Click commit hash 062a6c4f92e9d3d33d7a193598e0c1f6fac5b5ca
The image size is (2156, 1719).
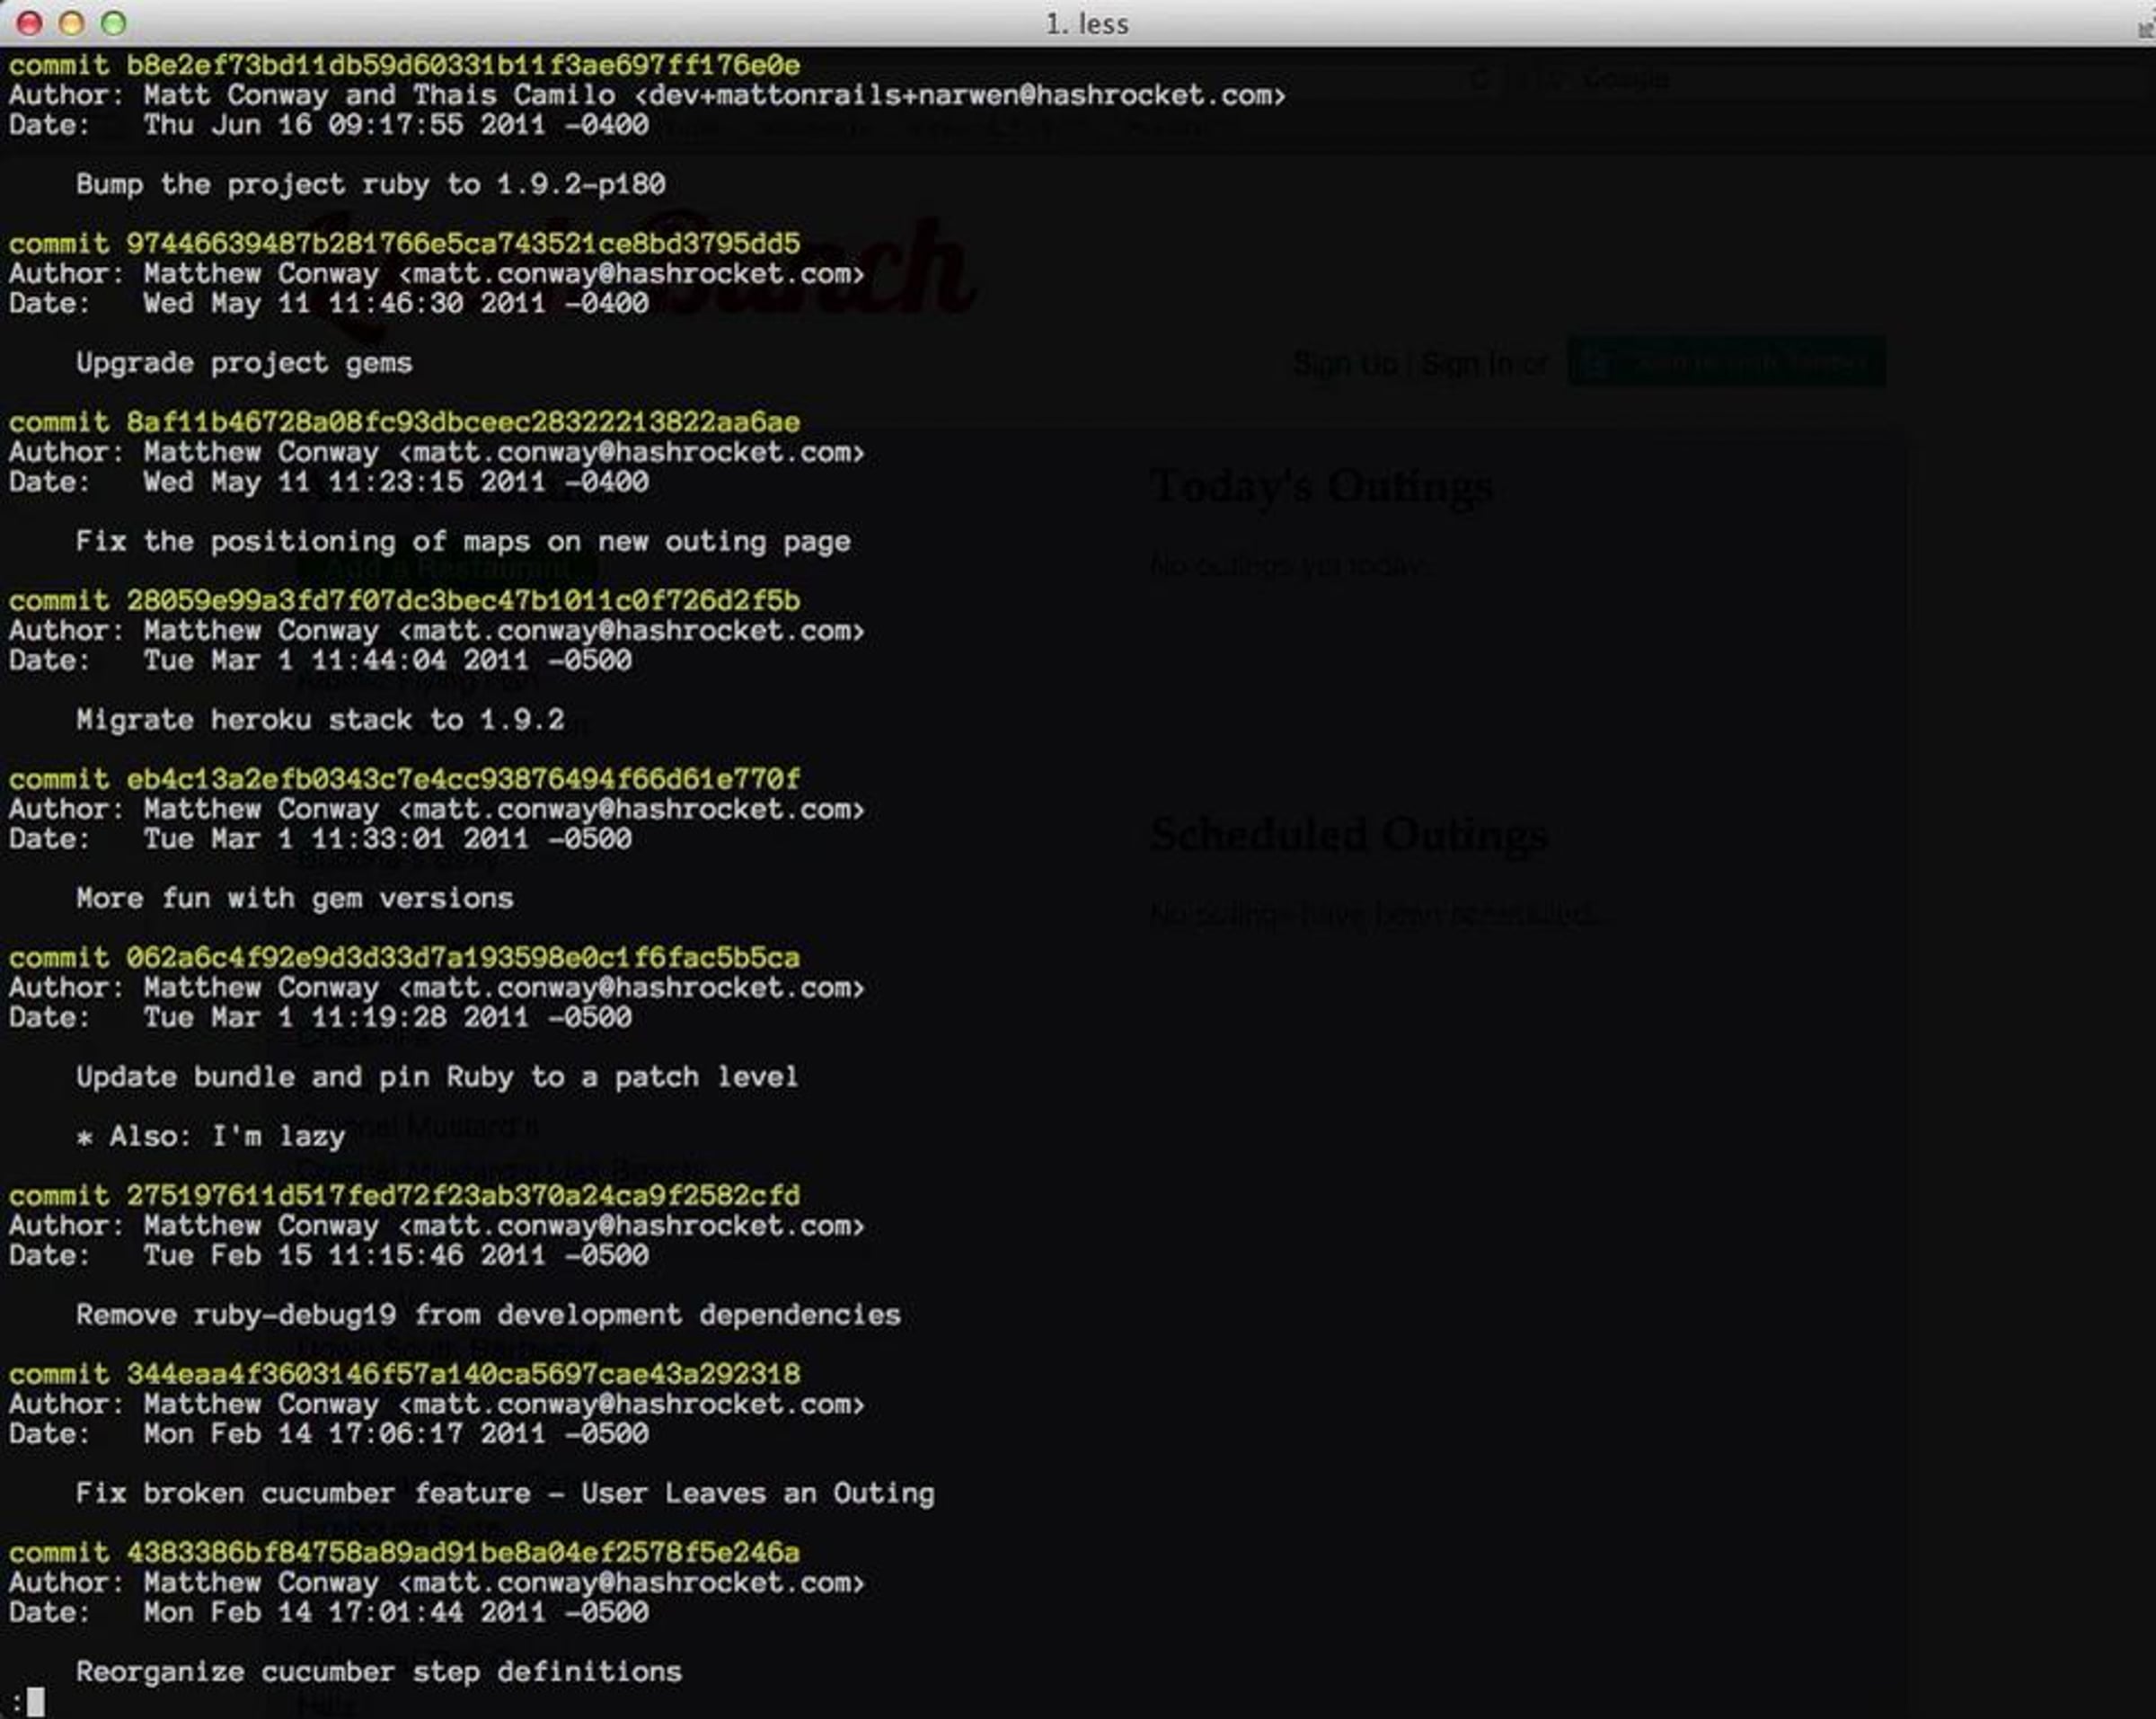(x=463, y=958)
